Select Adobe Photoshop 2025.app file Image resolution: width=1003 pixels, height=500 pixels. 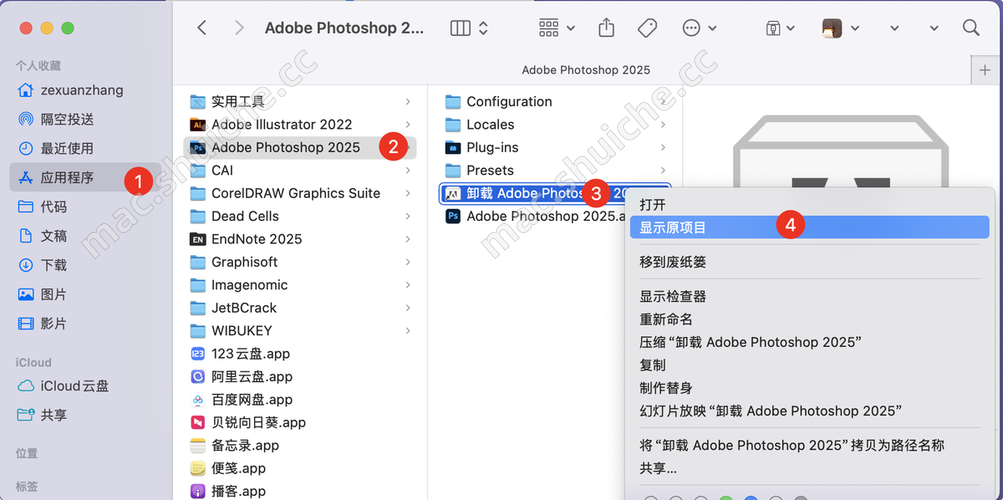[533, 216]
